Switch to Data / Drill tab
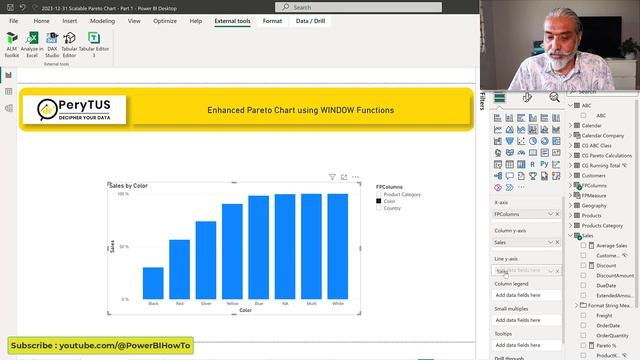This screenshot has height=360, width=640. coord(310,21)
